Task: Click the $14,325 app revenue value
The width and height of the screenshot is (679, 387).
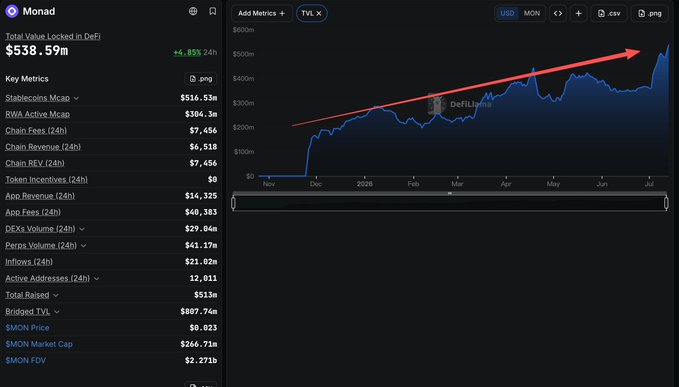Action: coord(201,196)
